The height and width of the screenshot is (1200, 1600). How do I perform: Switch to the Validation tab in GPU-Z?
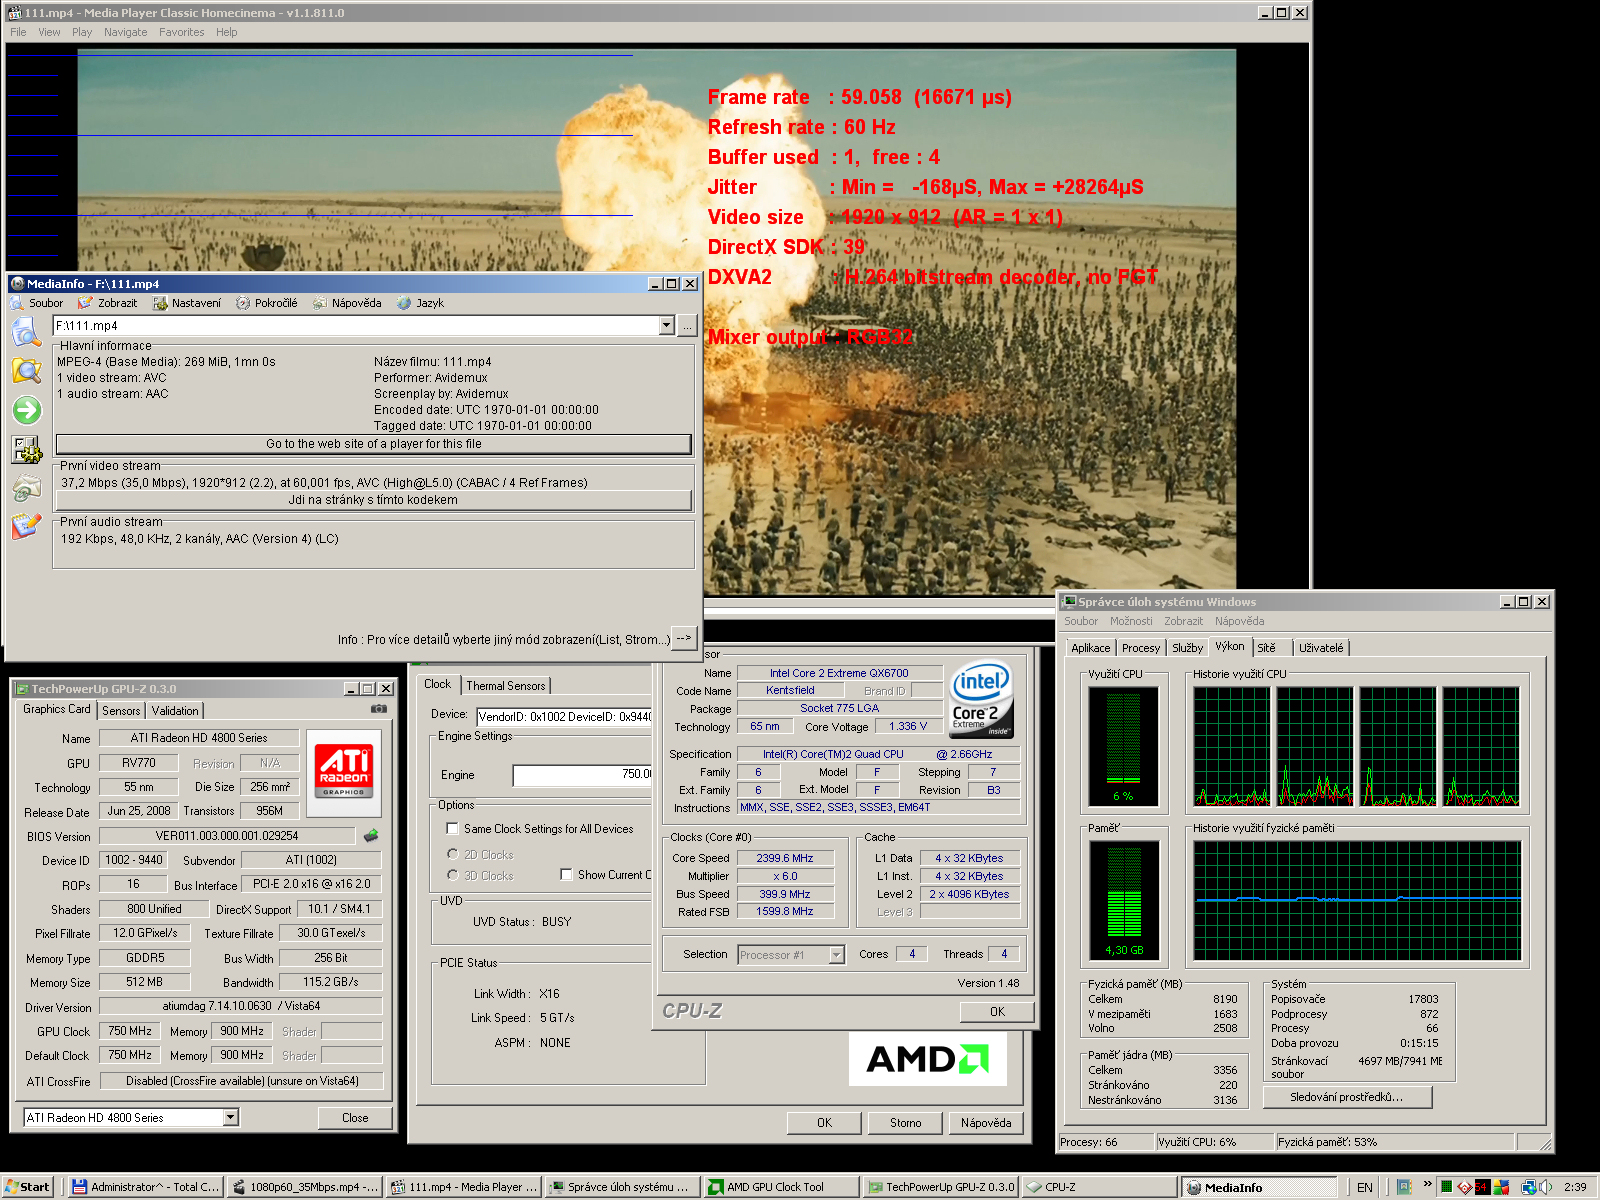tap(175, 711)
